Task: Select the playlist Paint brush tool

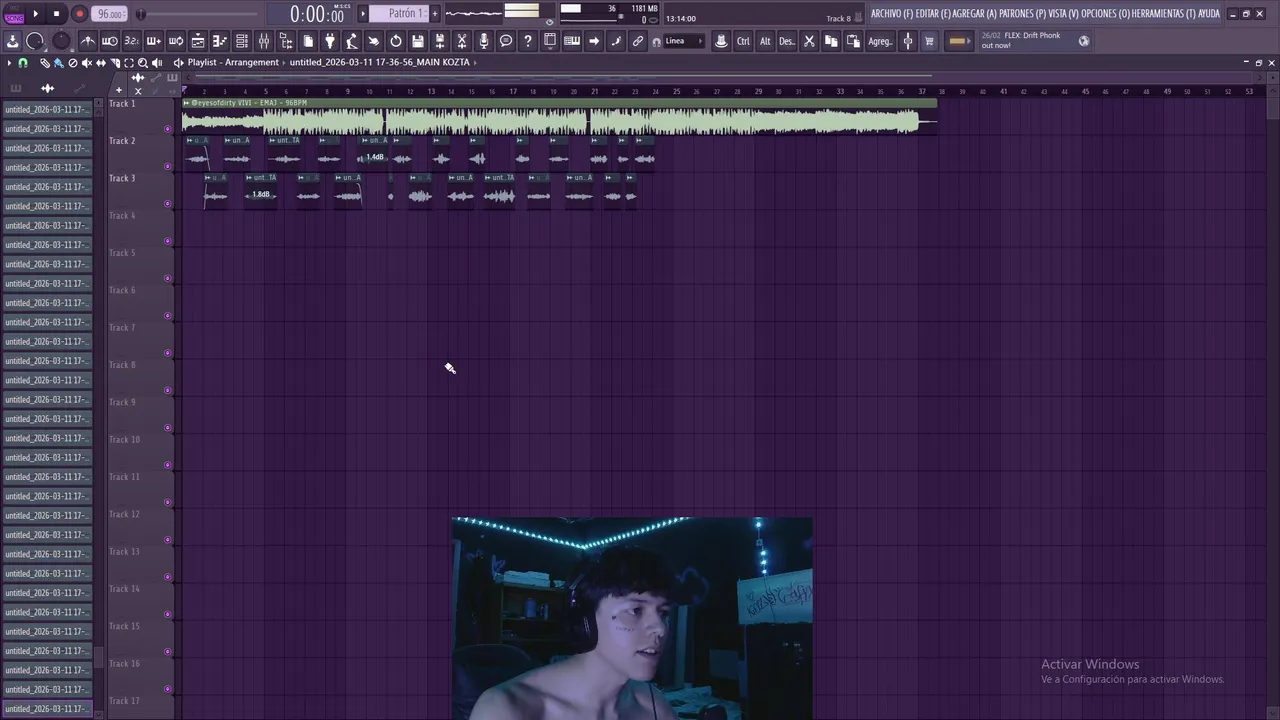Action: [58, 63]
